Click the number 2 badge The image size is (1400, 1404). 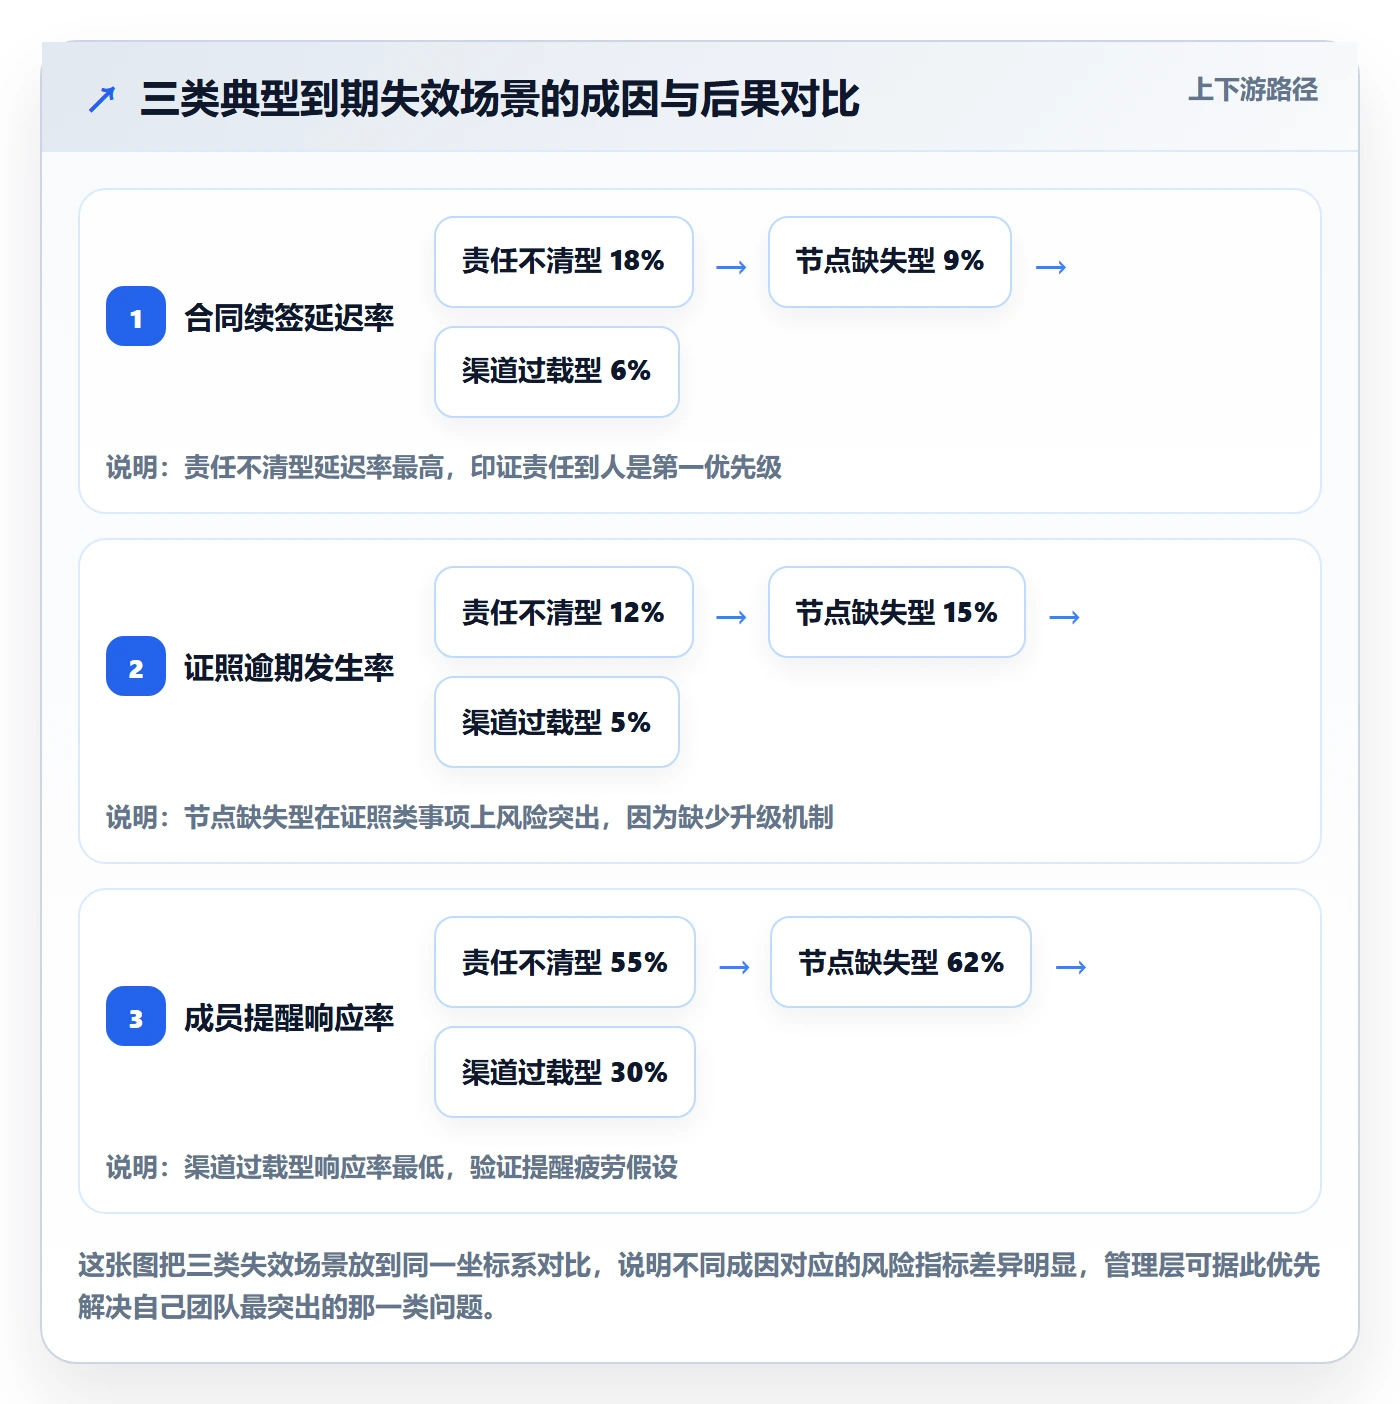pyautogui.click(x=136, y=667)
